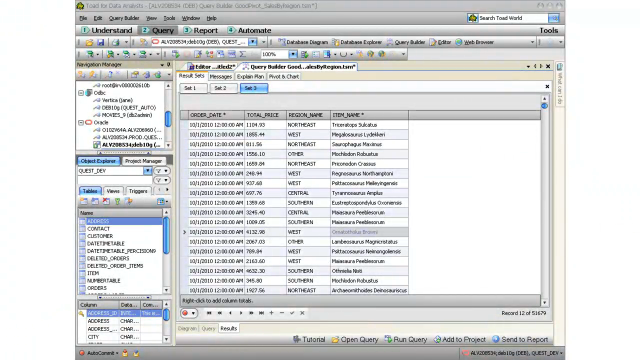
Task: Open the connection selector dropdown
Action: [253, 42]
